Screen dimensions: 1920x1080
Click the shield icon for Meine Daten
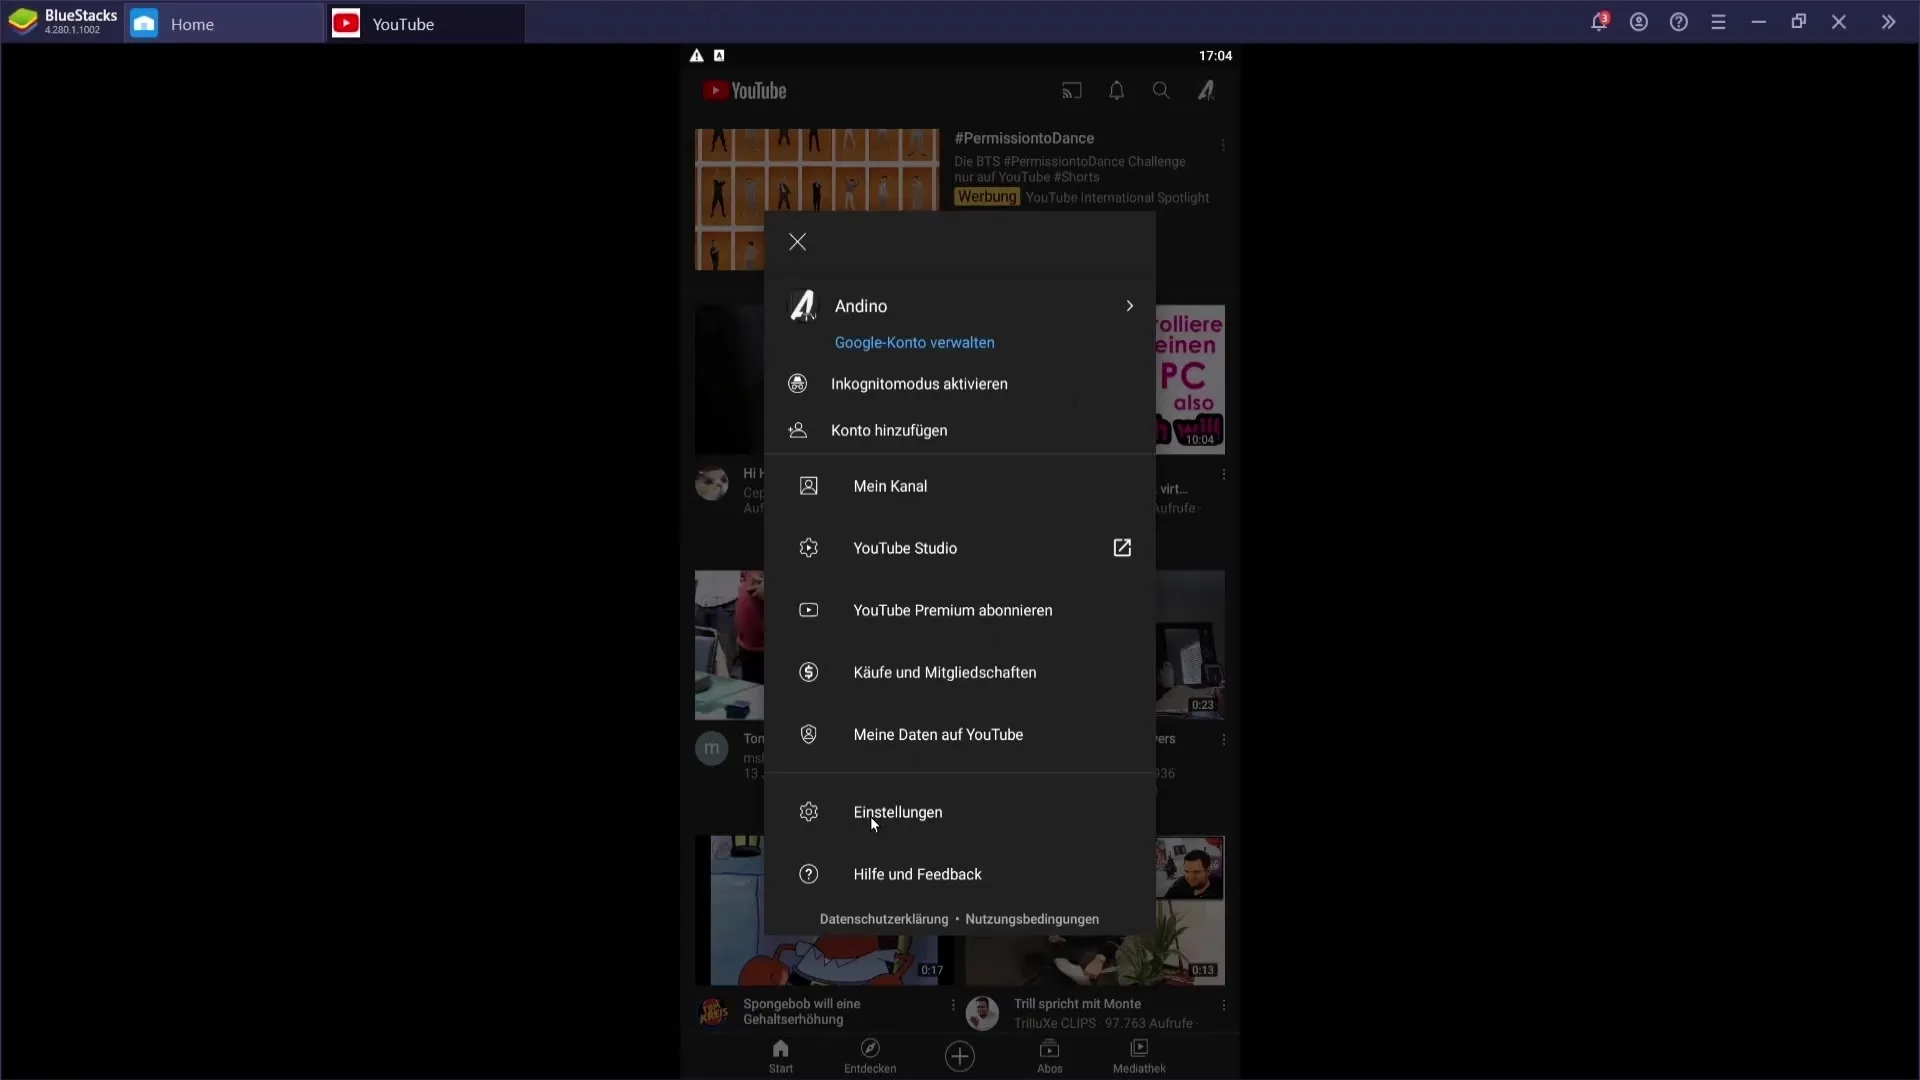809,734
